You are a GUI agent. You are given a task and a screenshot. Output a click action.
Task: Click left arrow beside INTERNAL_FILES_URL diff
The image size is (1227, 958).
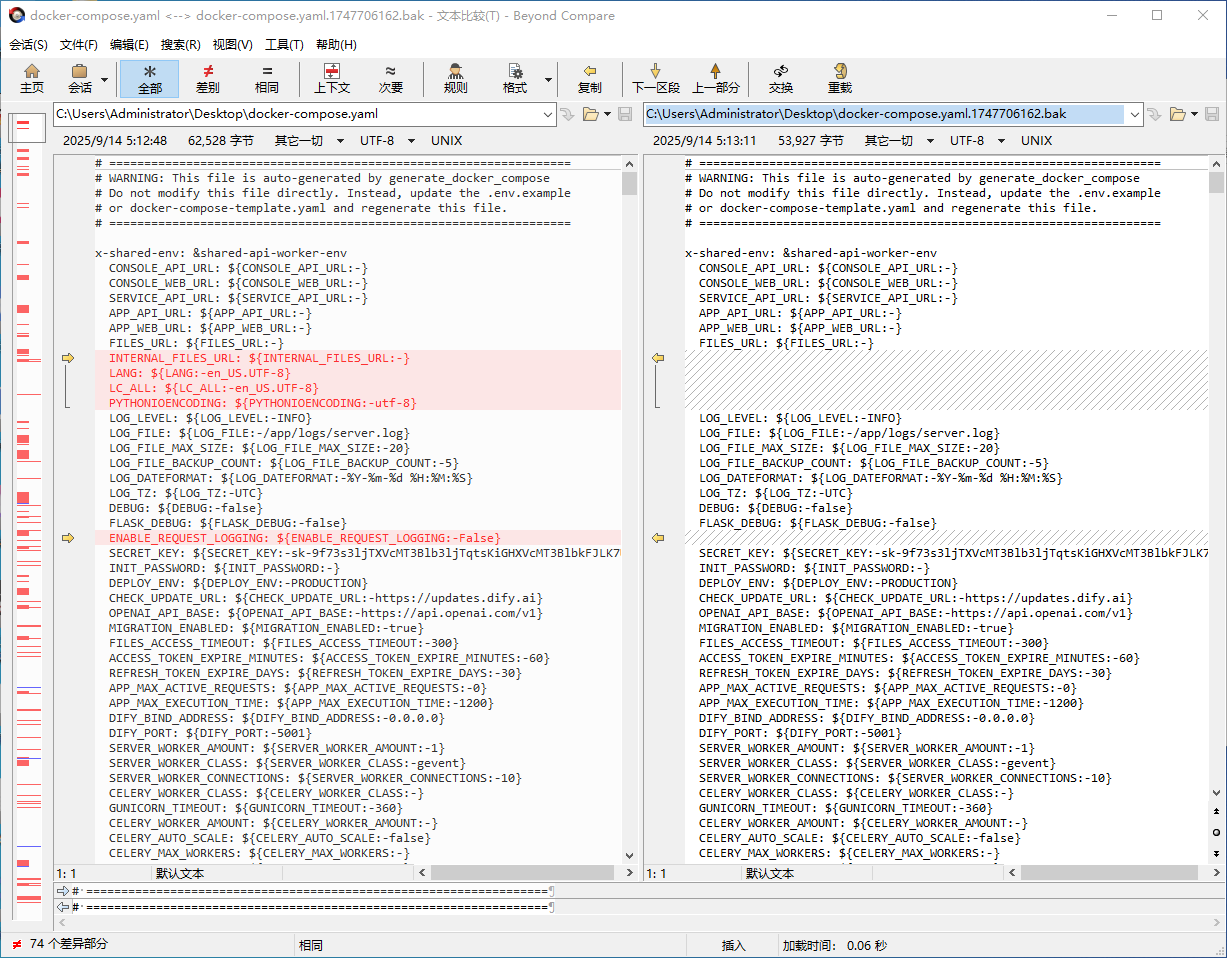point(68,358)
